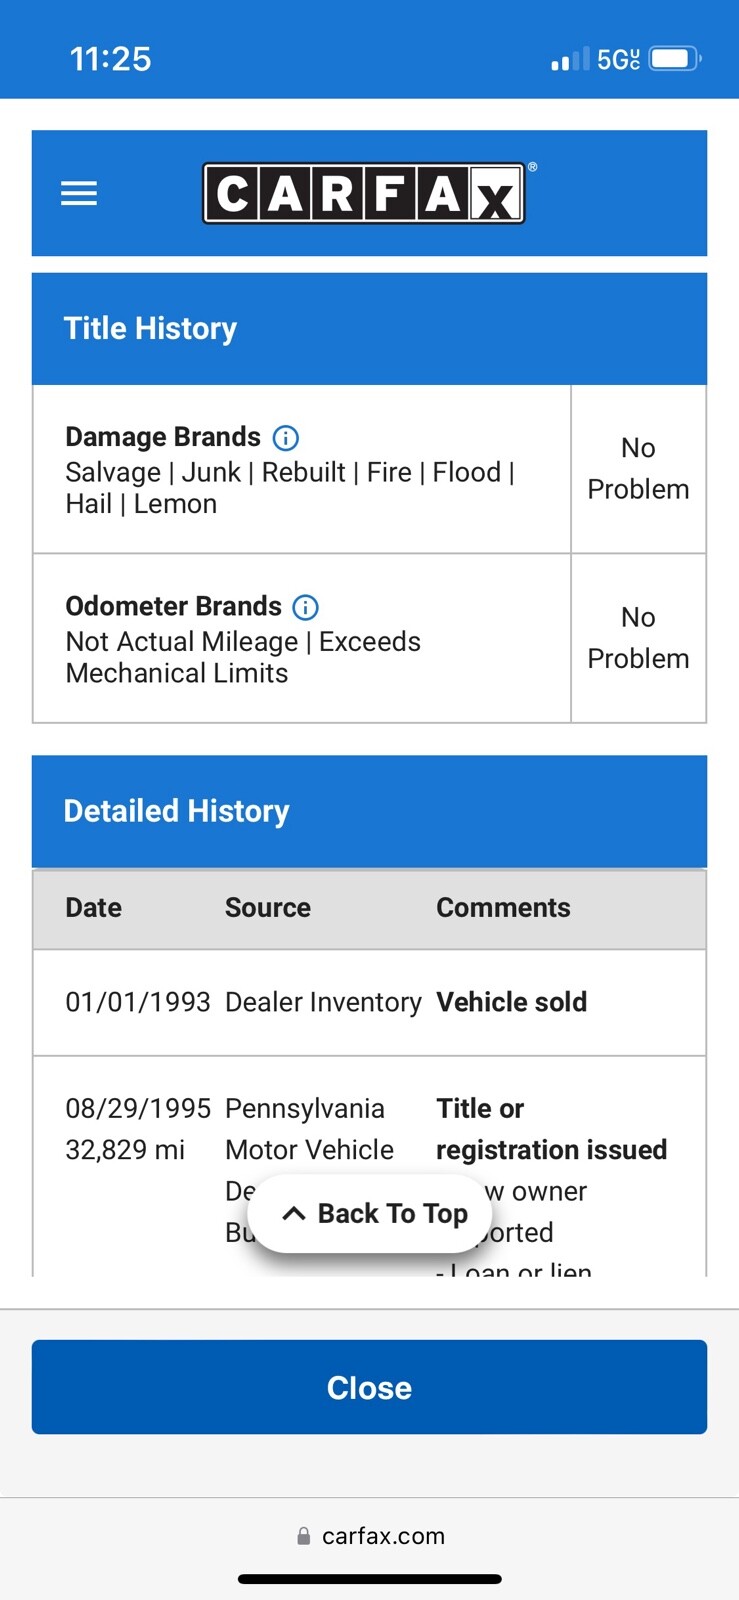This screenshot has width=739, height=1600.
Task: Tap the 11:25 clock in status bar
Action: pos(111,59)
